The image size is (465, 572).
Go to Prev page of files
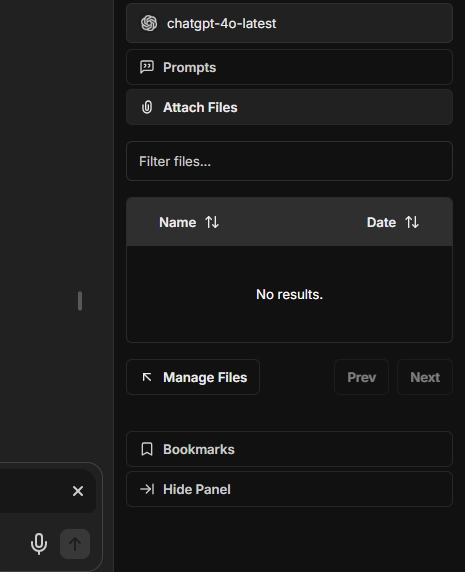tap(361, 377)
